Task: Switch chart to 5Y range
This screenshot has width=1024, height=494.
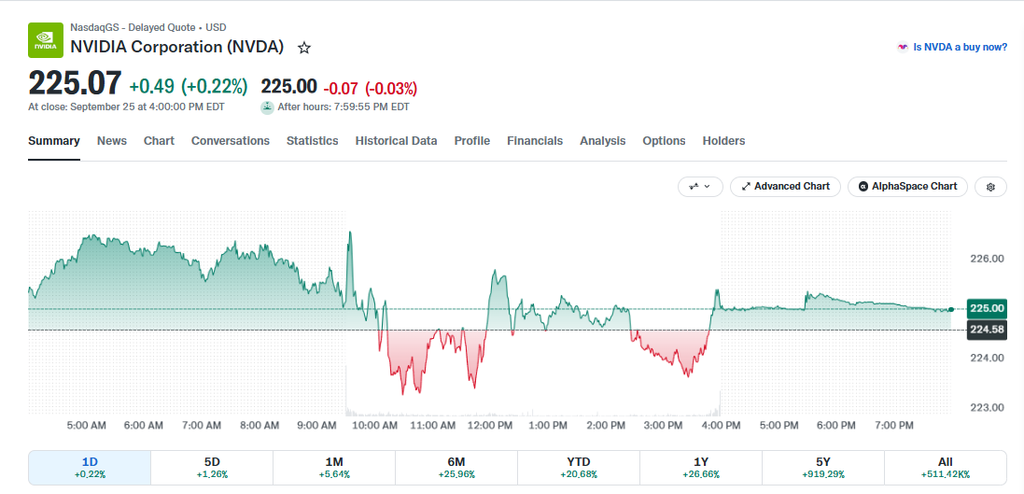Action: click(824, 468)
